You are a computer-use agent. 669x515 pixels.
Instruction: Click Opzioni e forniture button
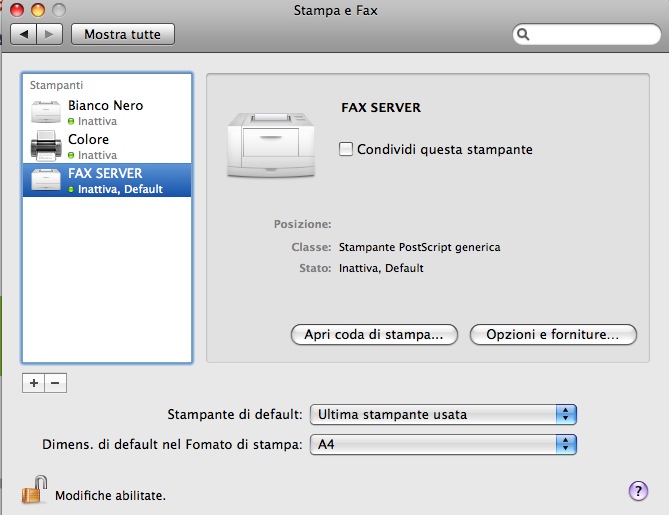553,335
